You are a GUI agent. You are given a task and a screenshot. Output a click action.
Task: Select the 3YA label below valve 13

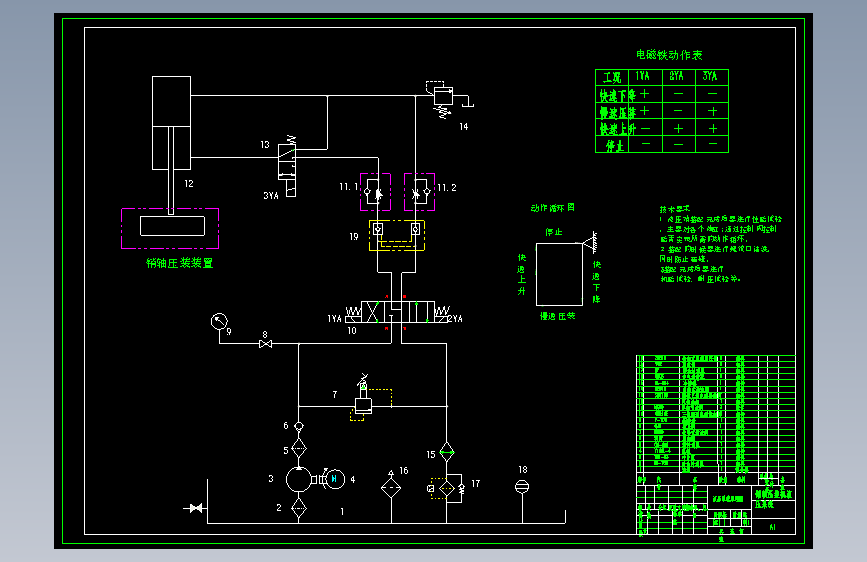coord(271,196)
